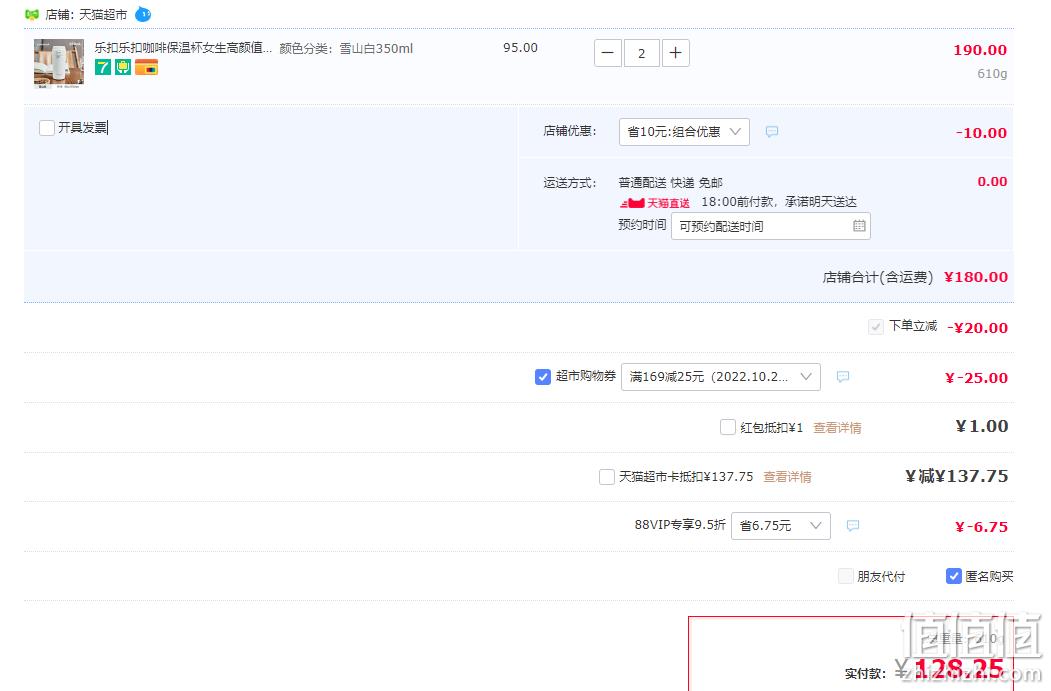Viewport: 1051px width, 691px height.
Task: Toggle the 下单立减 checkbox
Action: click(875, 327)
